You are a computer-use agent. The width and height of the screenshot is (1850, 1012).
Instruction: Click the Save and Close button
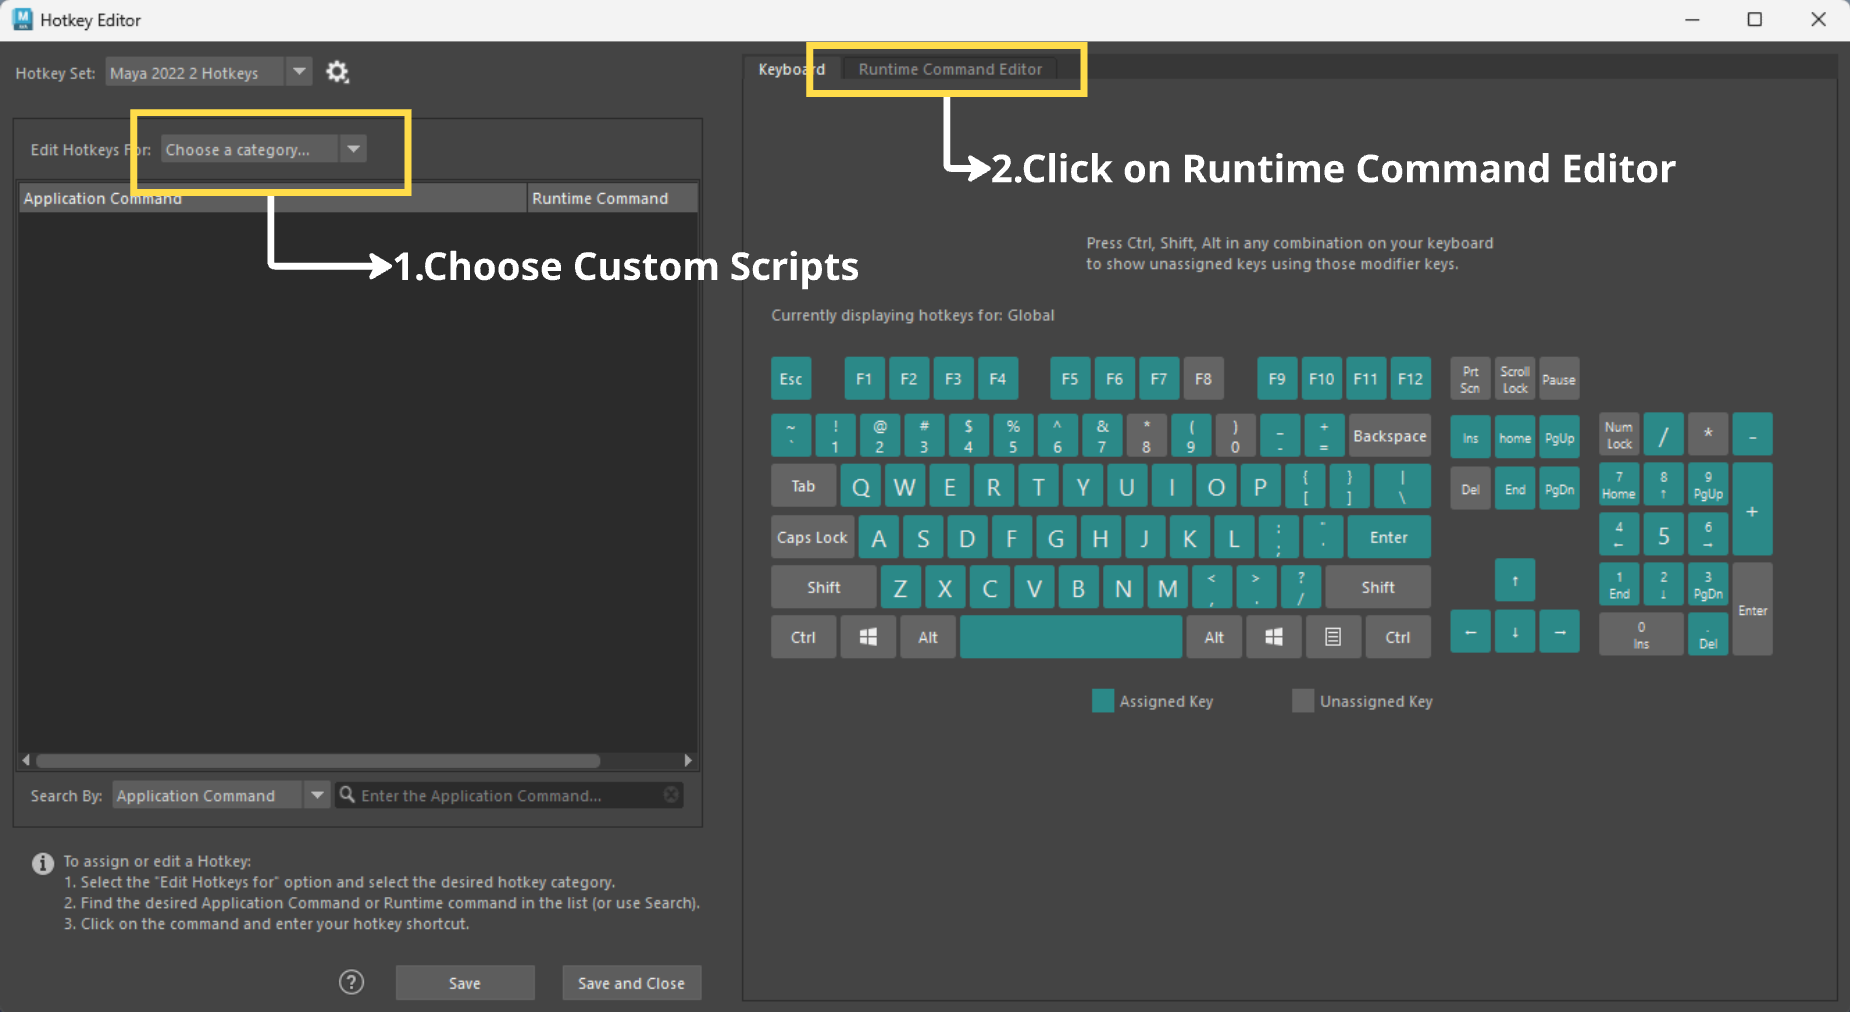click(631, 983)
